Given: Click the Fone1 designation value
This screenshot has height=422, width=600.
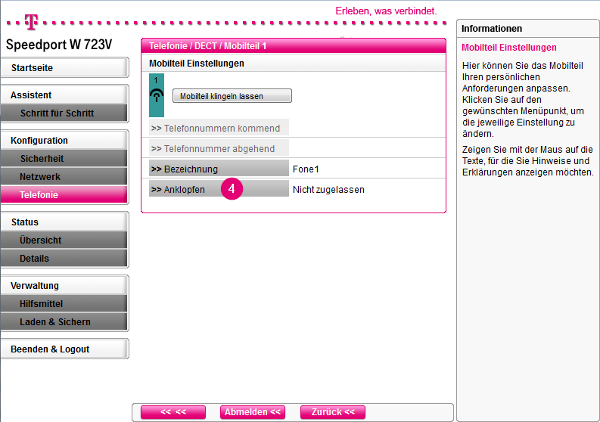Looking at the screenshot, I should (x=306, y=169).
